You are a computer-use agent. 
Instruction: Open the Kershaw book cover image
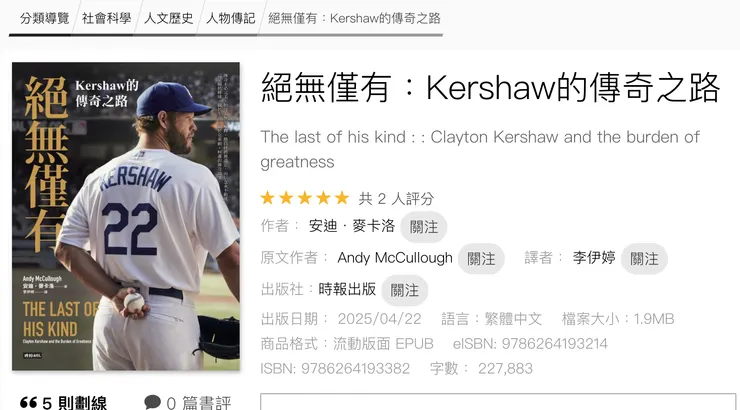tap(126, 216)
